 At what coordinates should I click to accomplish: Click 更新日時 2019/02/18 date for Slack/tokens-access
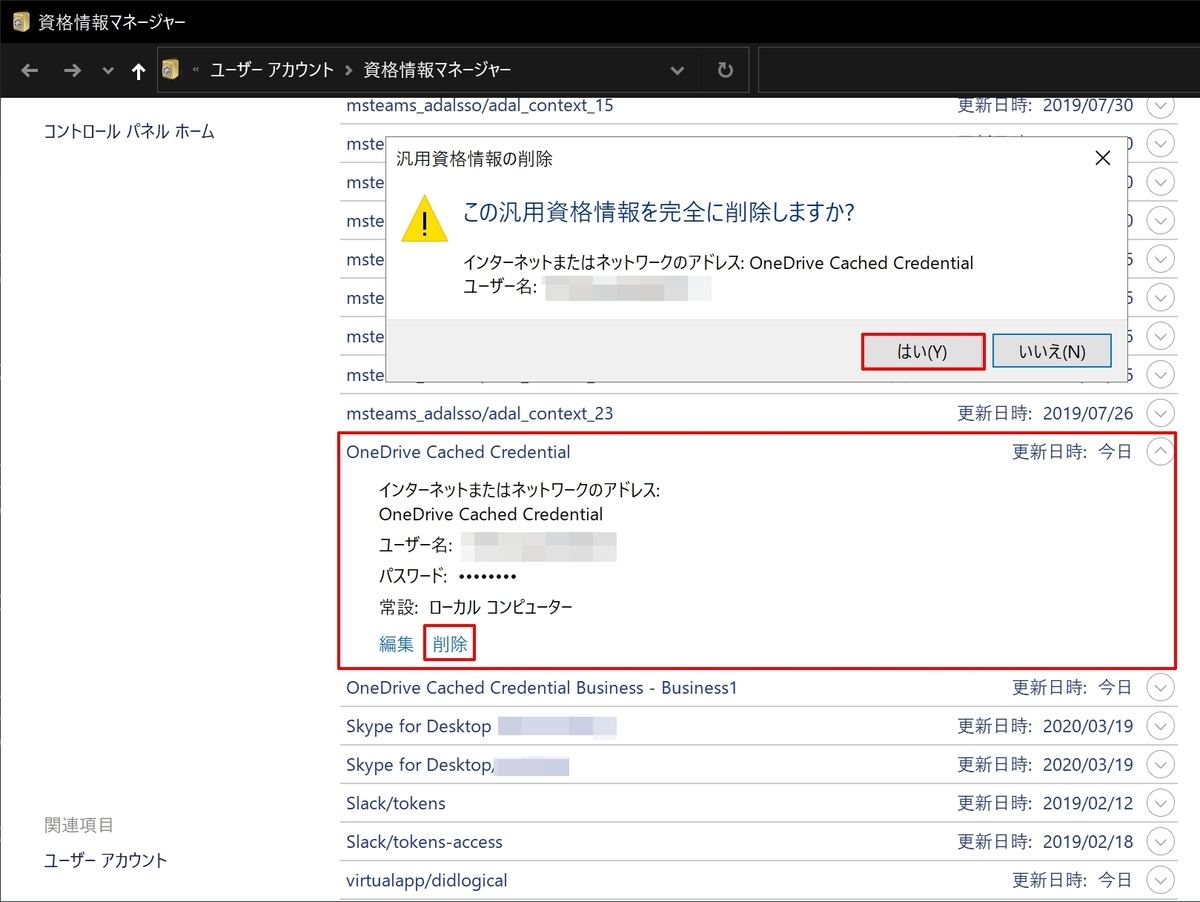point(1046,842)
